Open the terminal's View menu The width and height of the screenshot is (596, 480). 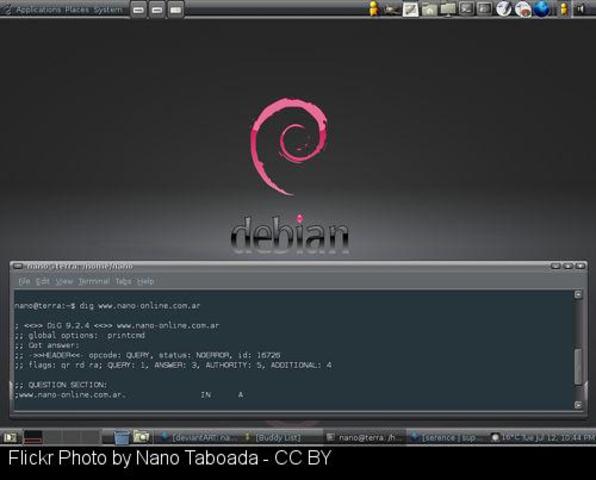(x=64, y=282)
